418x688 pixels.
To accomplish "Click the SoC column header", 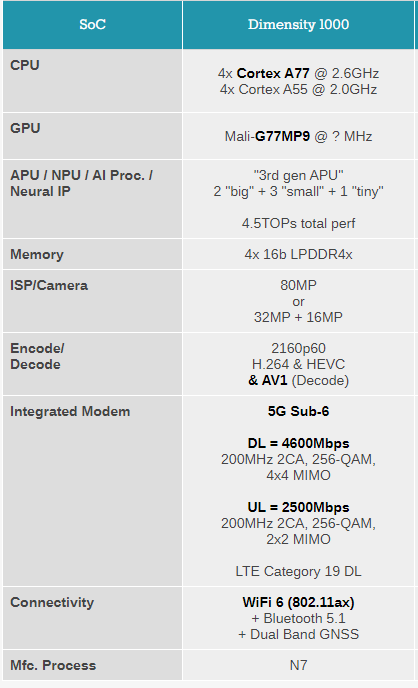I will (x=93, y=25).
